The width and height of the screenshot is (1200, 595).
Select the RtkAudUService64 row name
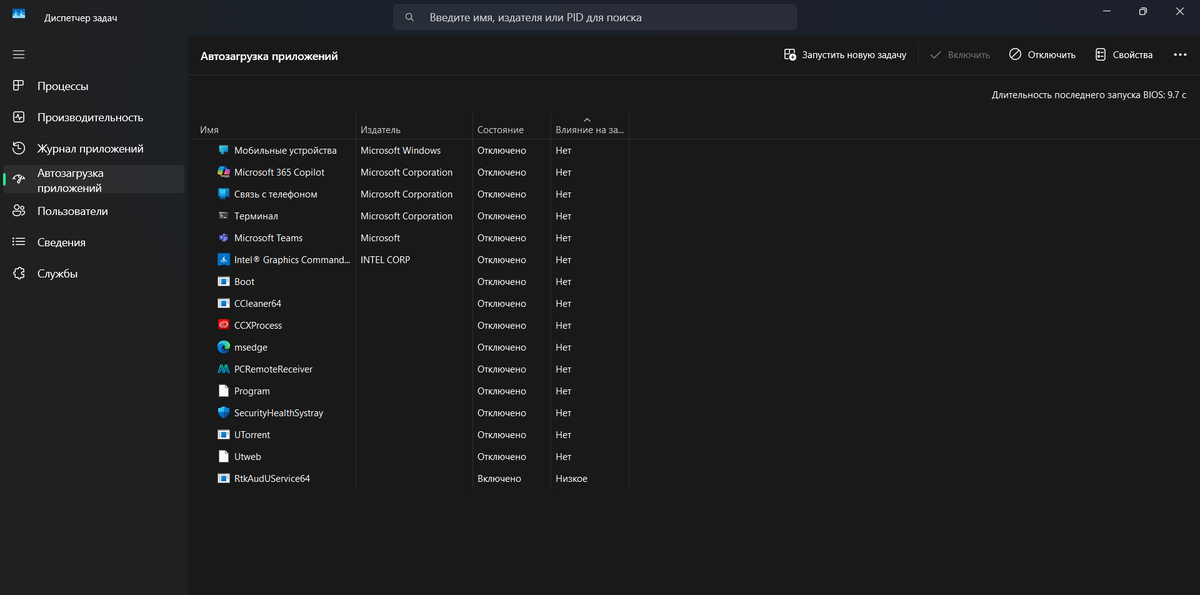[272, 479]
